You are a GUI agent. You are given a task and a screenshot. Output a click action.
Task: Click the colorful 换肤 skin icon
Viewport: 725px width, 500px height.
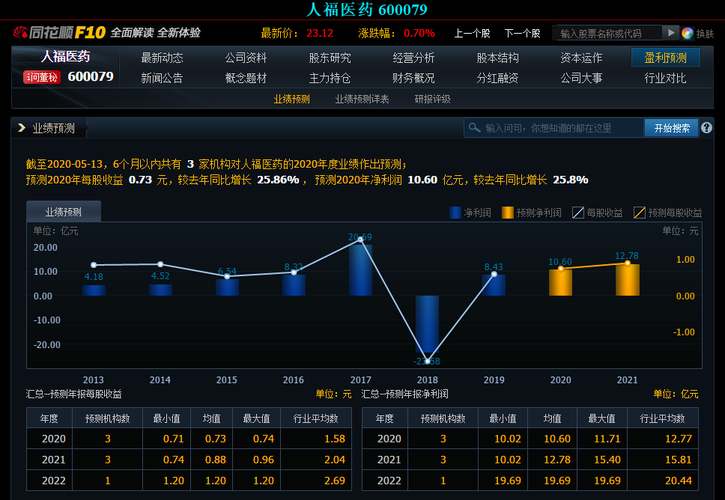click(687, 33)
